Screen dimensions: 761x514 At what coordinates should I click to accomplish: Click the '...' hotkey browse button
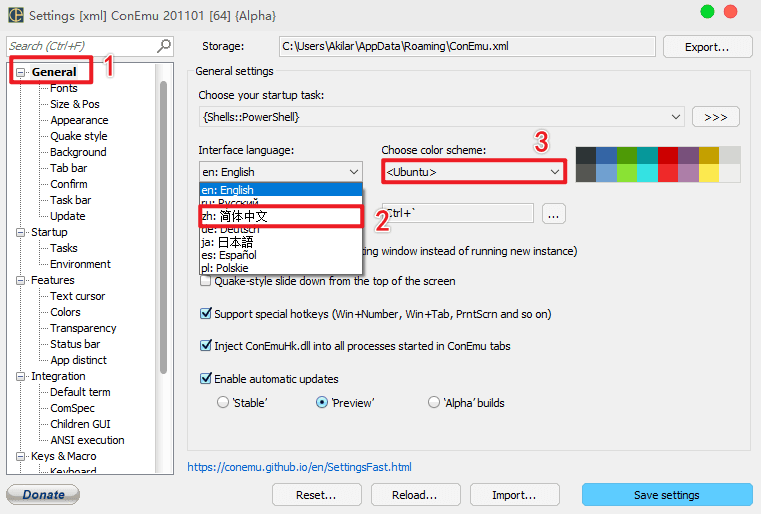[x=554, y=213]
